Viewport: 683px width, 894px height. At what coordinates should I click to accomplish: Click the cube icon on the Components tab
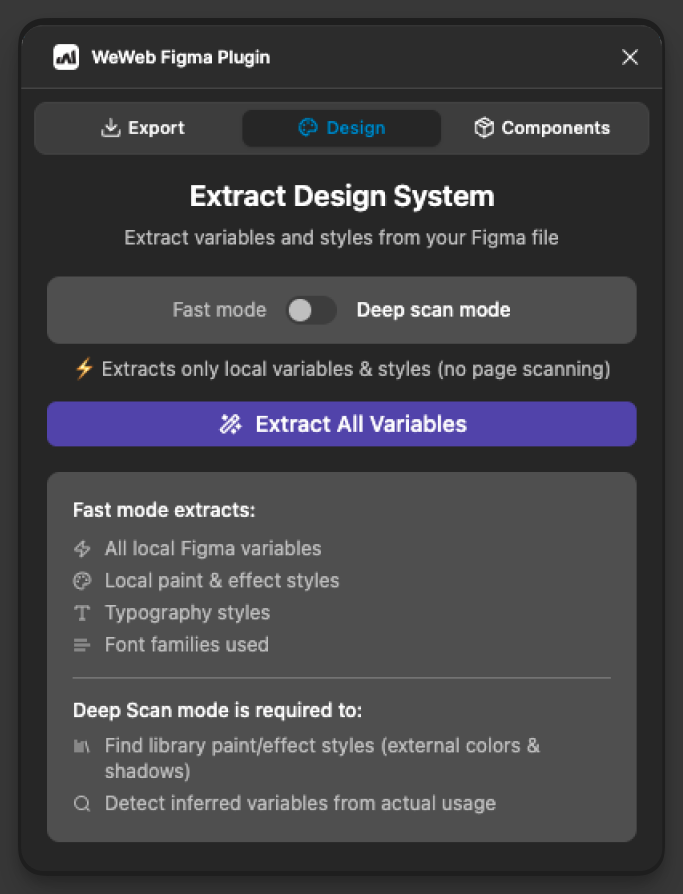(483, 128)
